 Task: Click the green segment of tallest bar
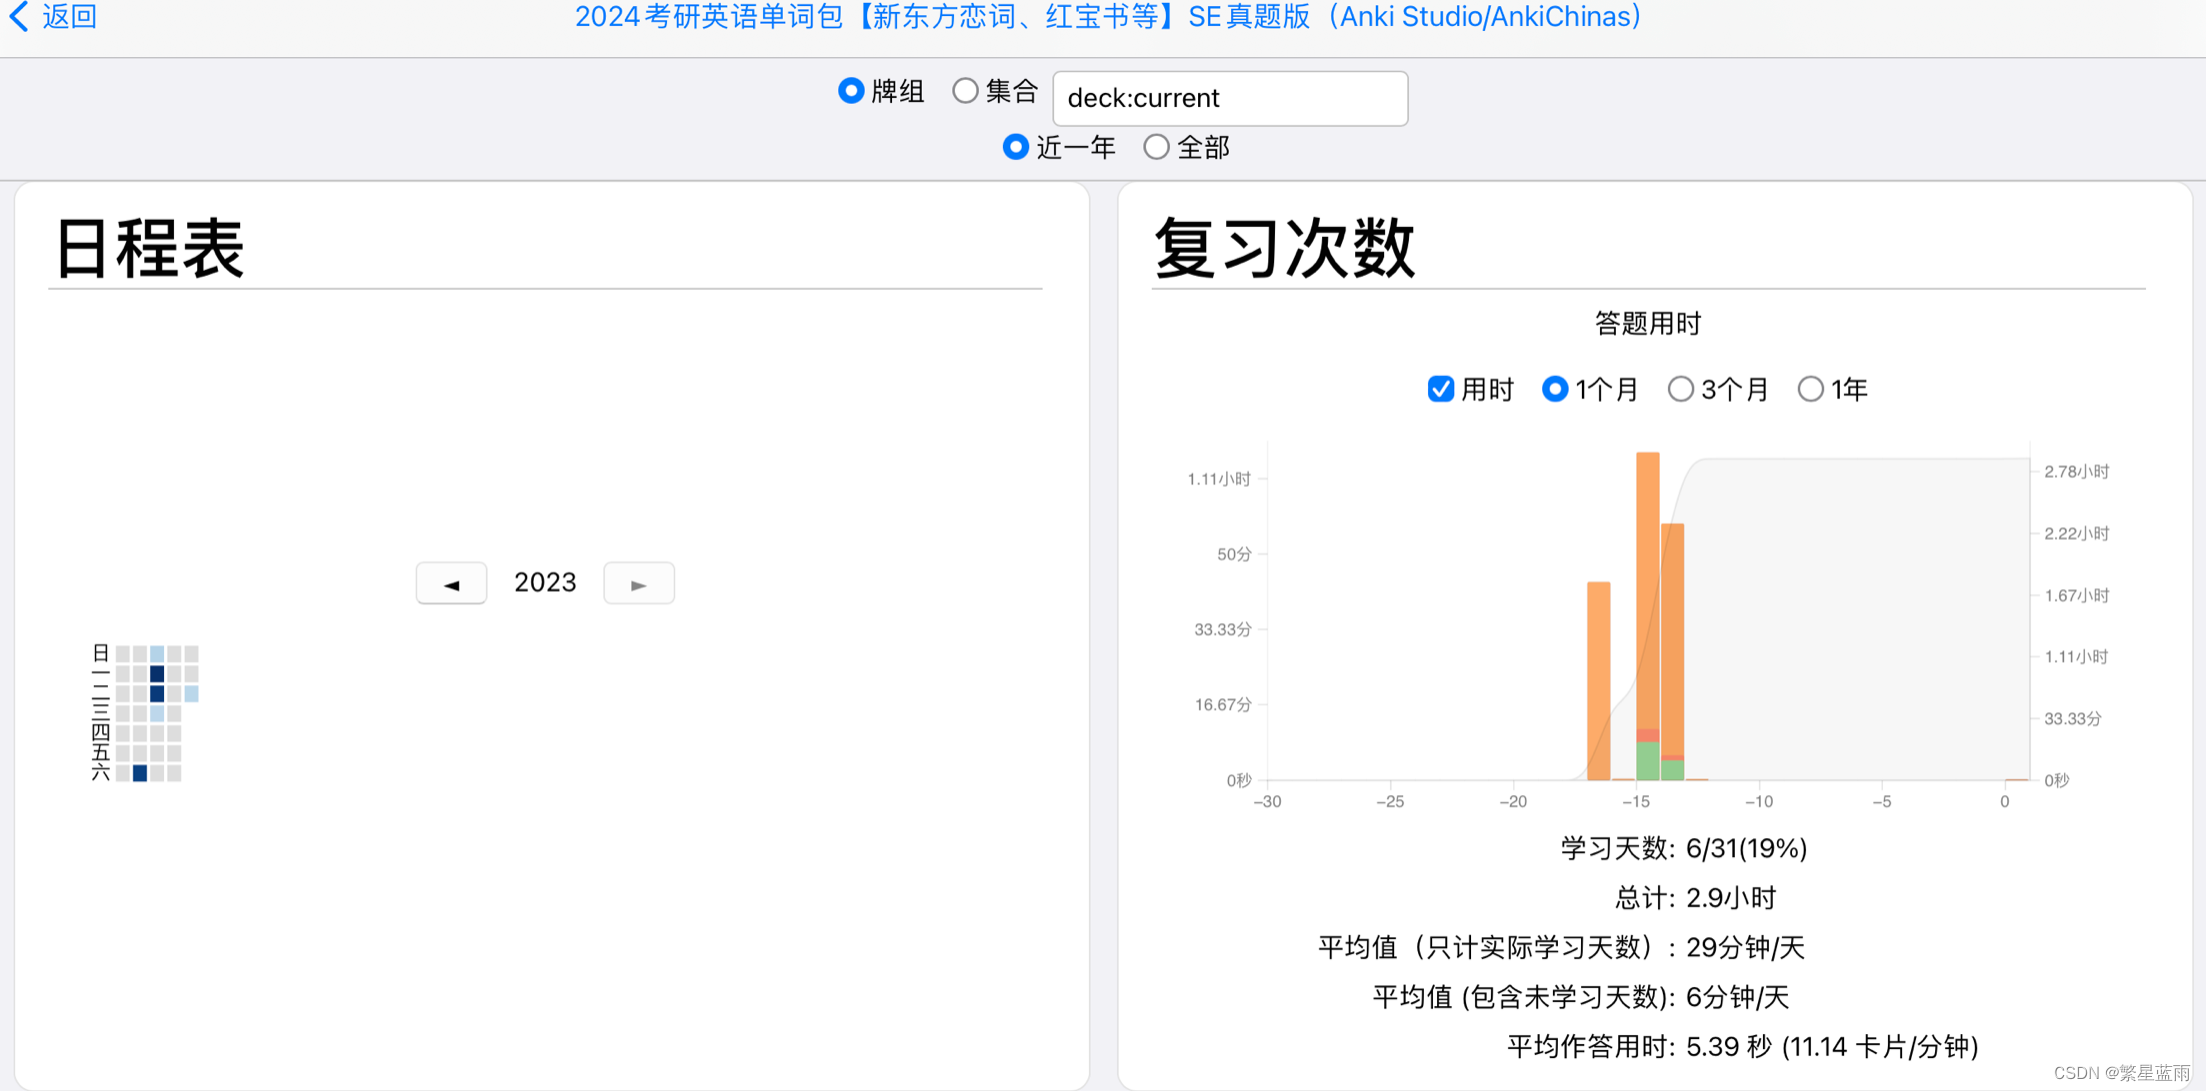point(1647,761)
